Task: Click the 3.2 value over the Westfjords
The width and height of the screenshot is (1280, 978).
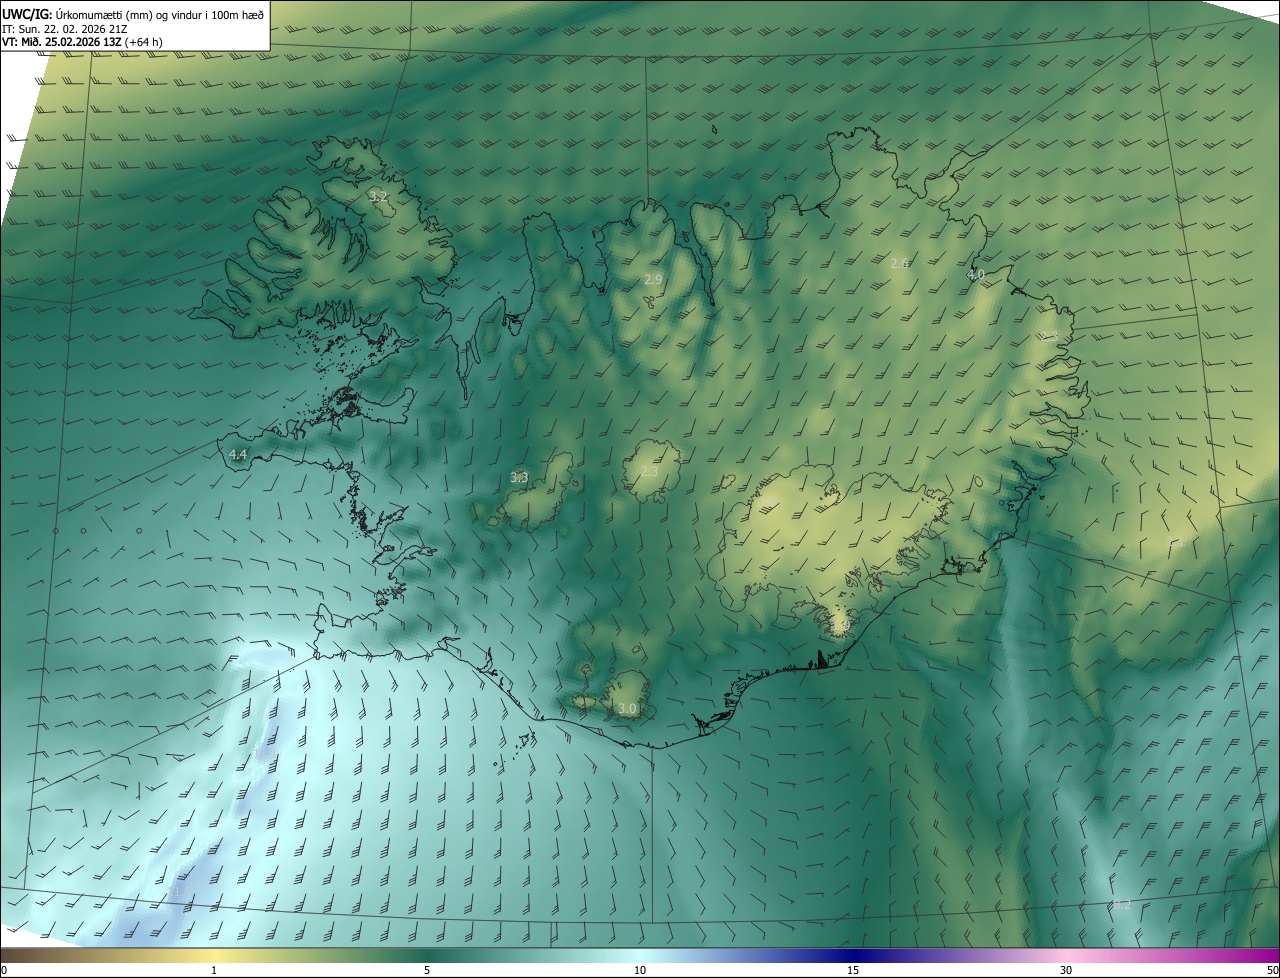Action: point(378,196)
